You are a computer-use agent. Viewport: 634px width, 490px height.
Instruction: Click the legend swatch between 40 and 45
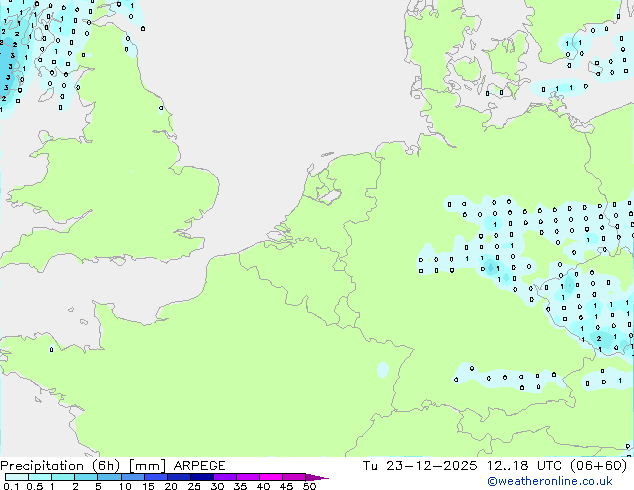point(271,477)
